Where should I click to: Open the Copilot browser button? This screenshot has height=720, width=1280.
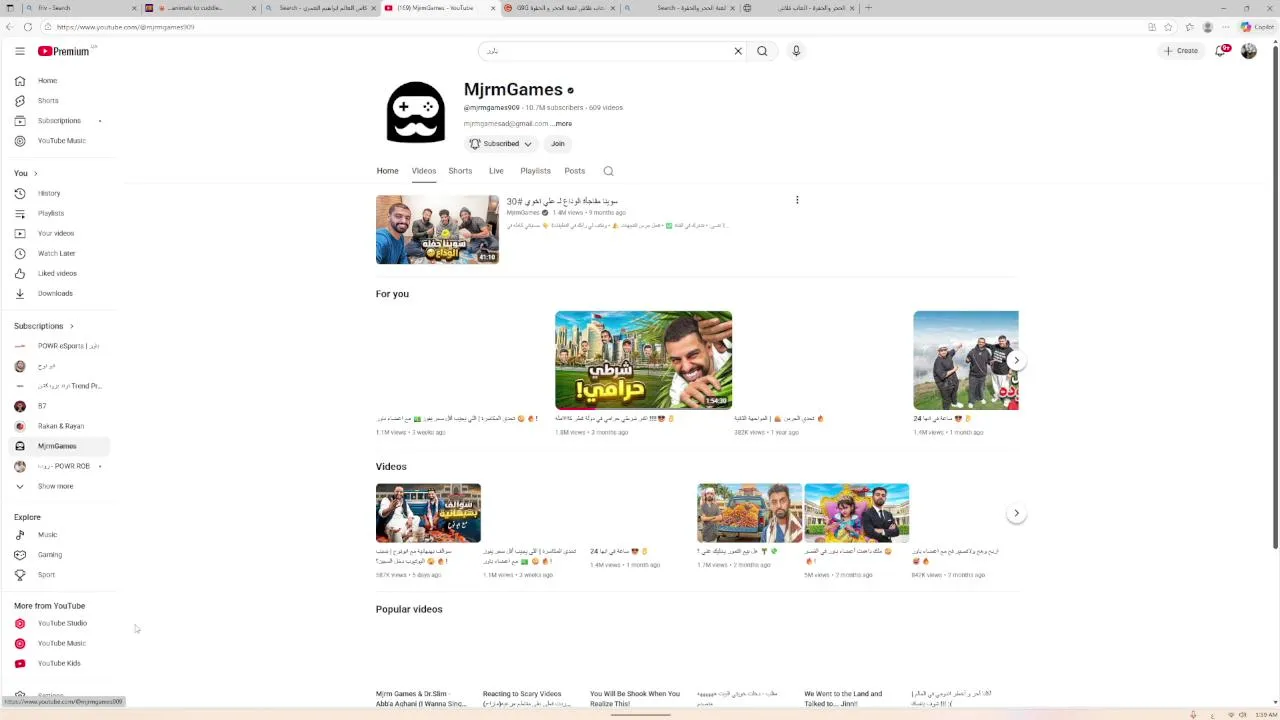click(x=1258, y=27)
